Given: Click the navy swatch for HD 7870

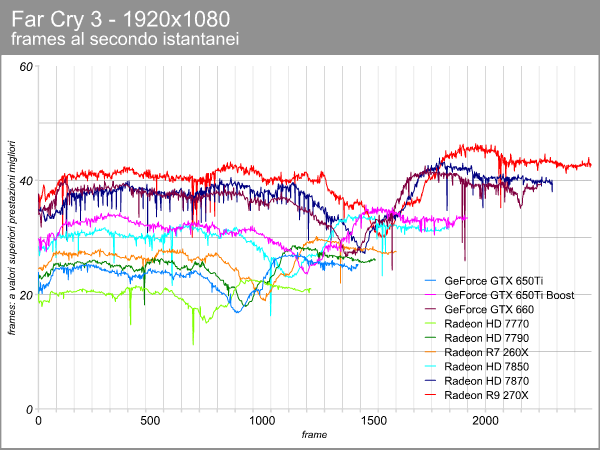Looking at the screenshot, I should click(x=430, y=381).
